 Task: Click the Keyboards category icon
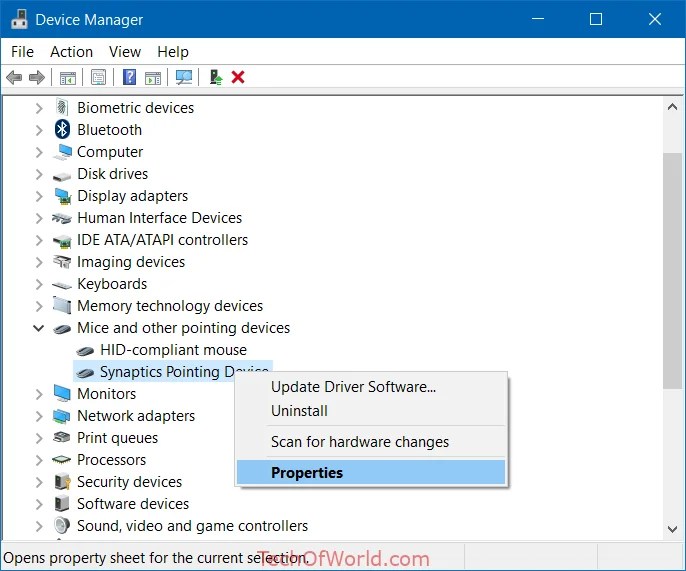click(62, 285)
